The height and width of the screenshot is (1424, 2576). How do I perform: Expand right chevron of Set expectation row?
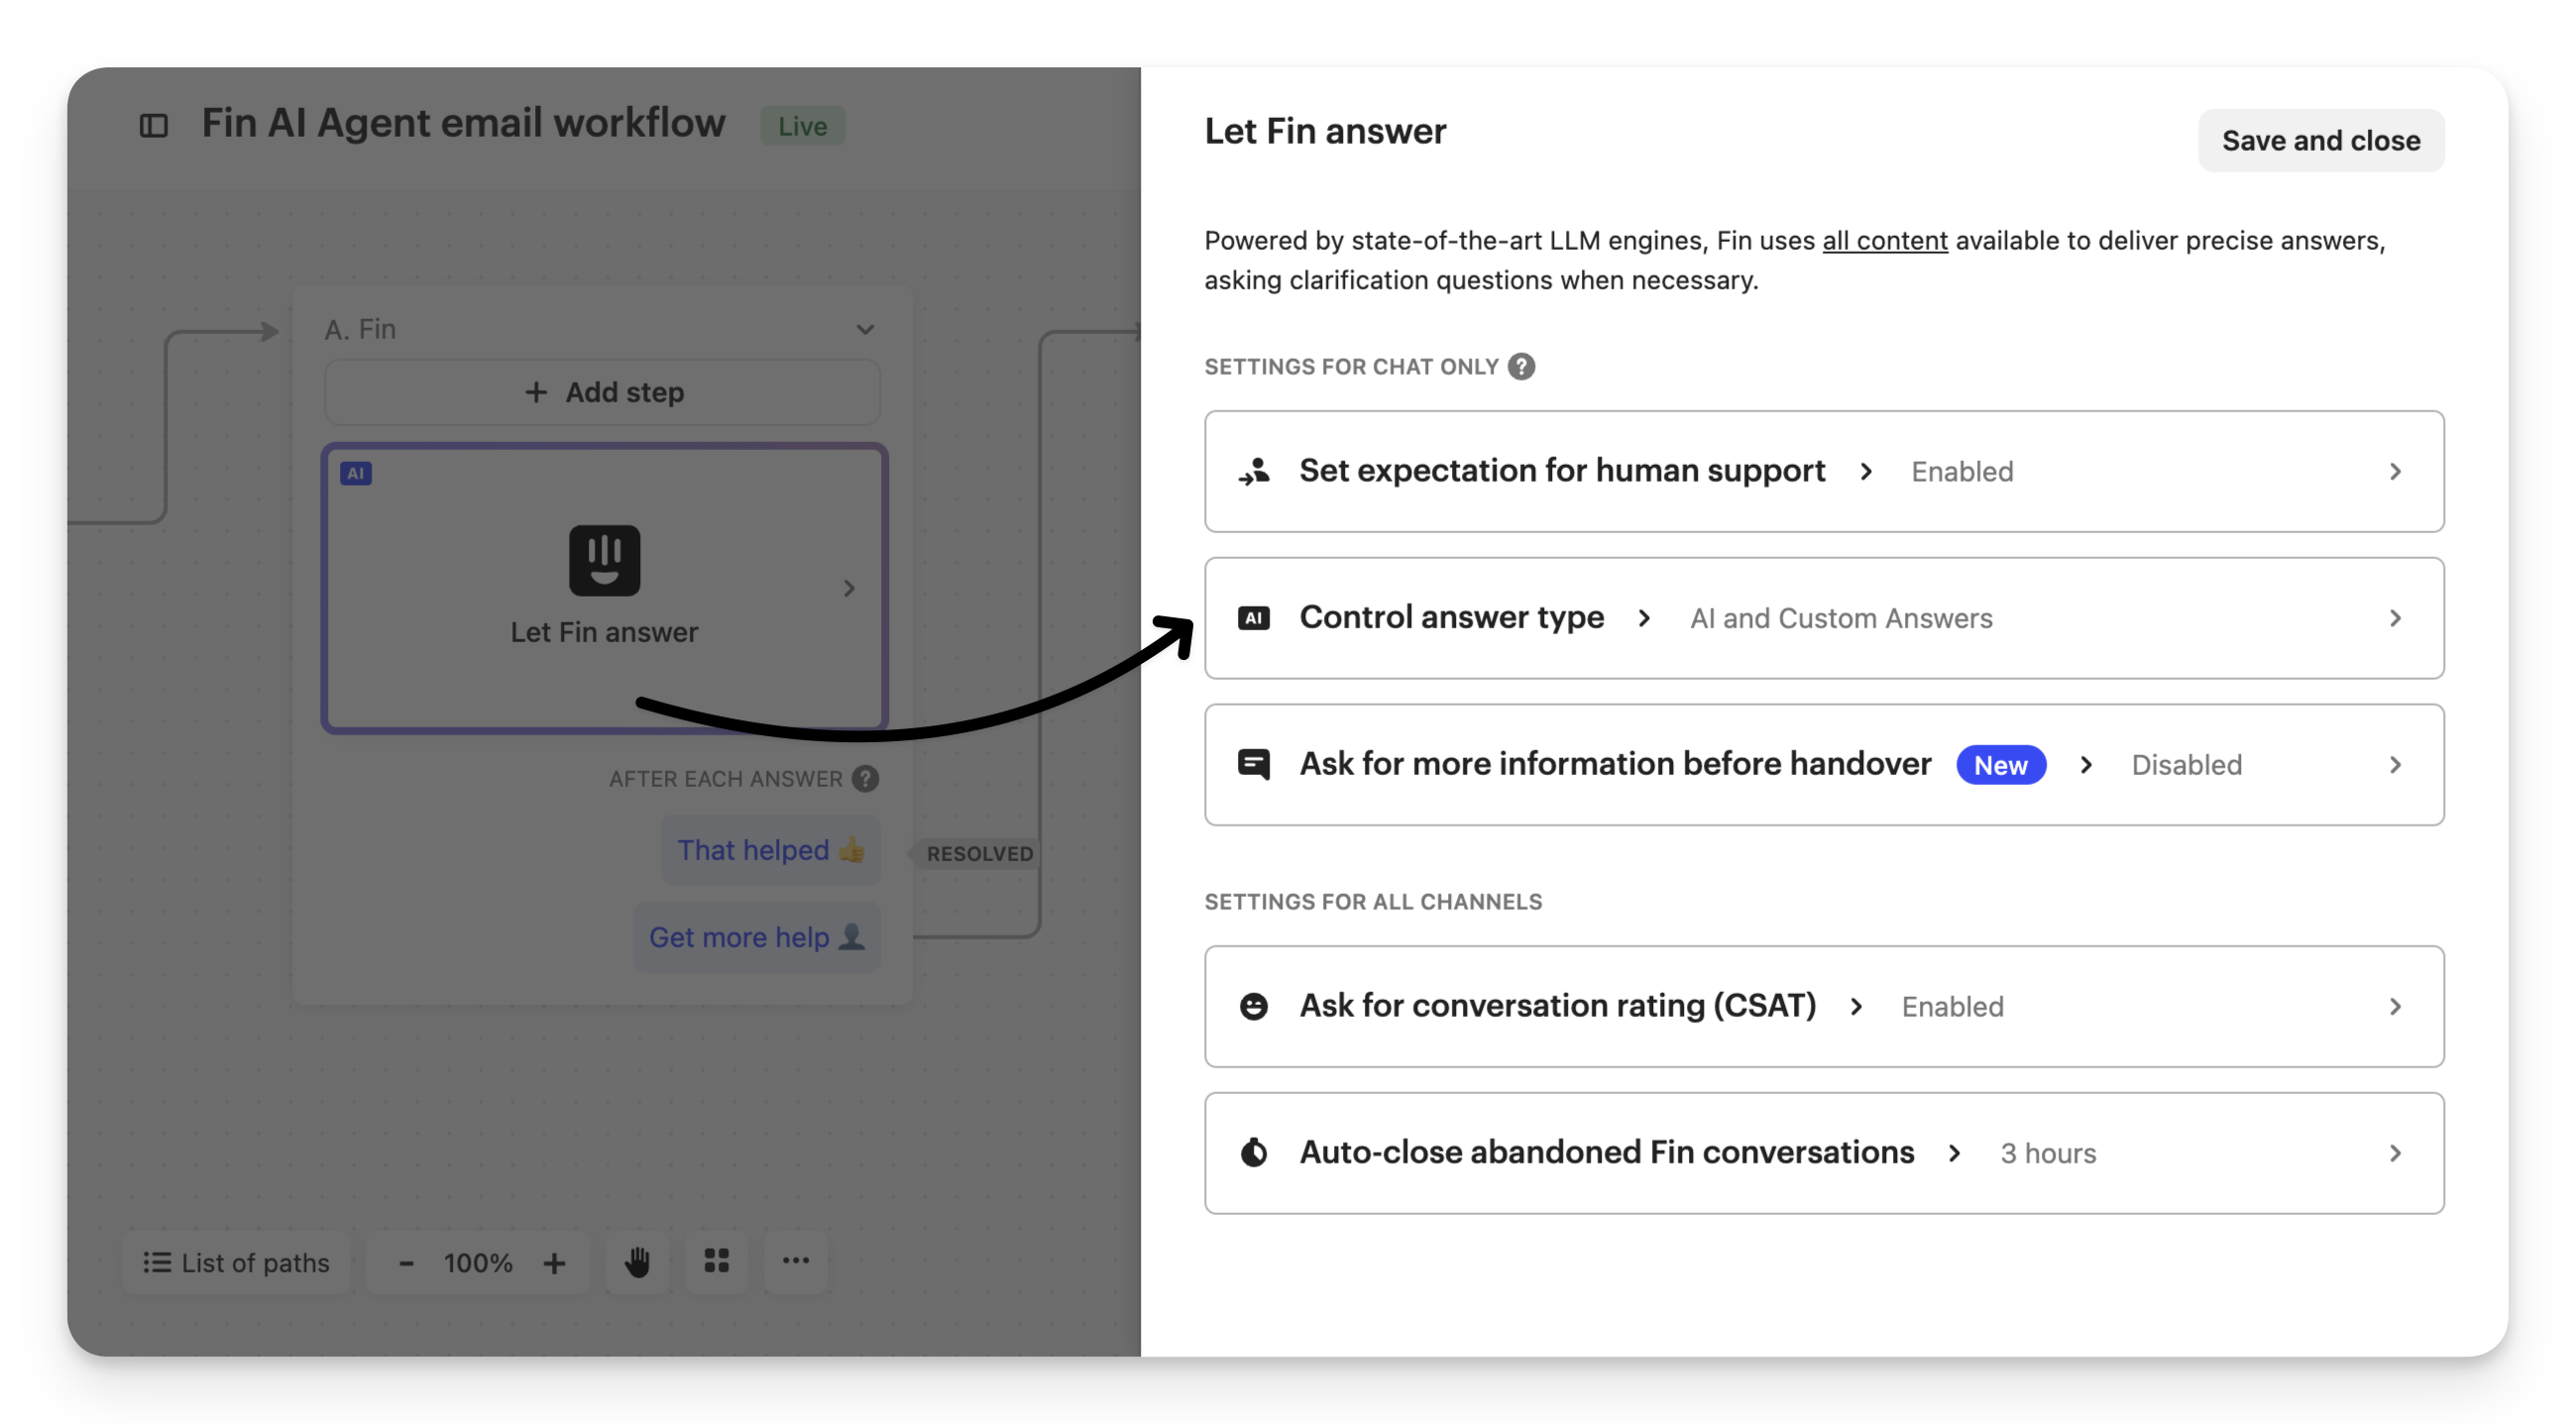click(x=2395, y=471)
